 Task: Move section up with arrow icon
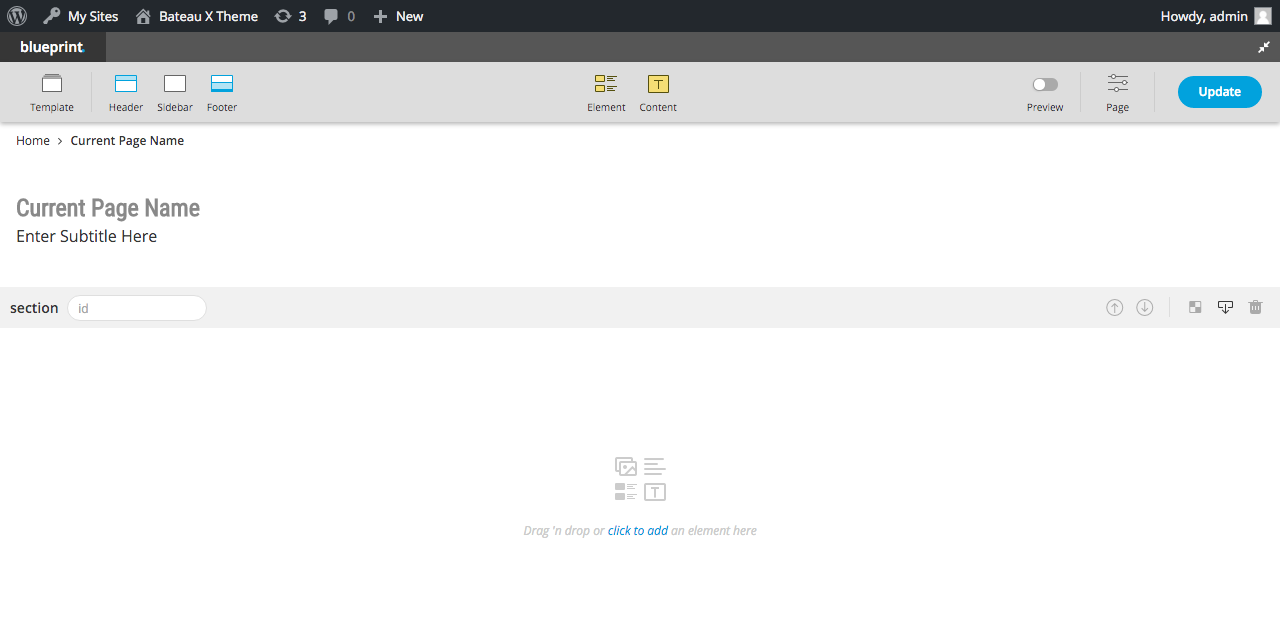pyautogui.click(x=1114, y=308)
